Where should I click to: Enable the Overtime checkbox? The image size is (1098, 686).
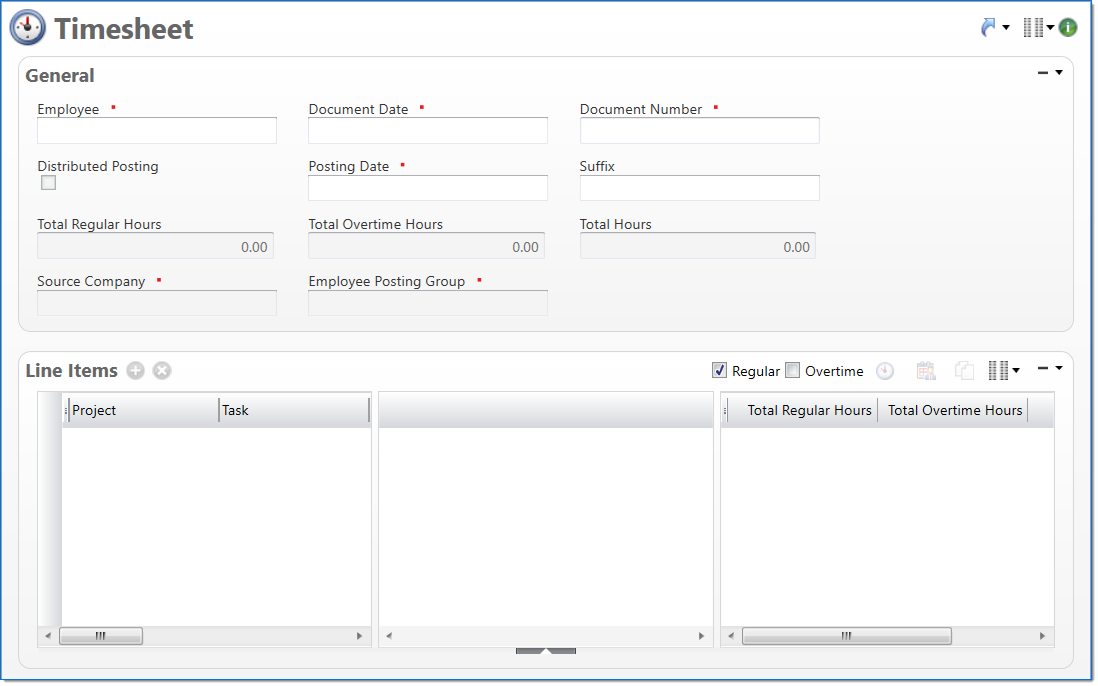point(793,371)
